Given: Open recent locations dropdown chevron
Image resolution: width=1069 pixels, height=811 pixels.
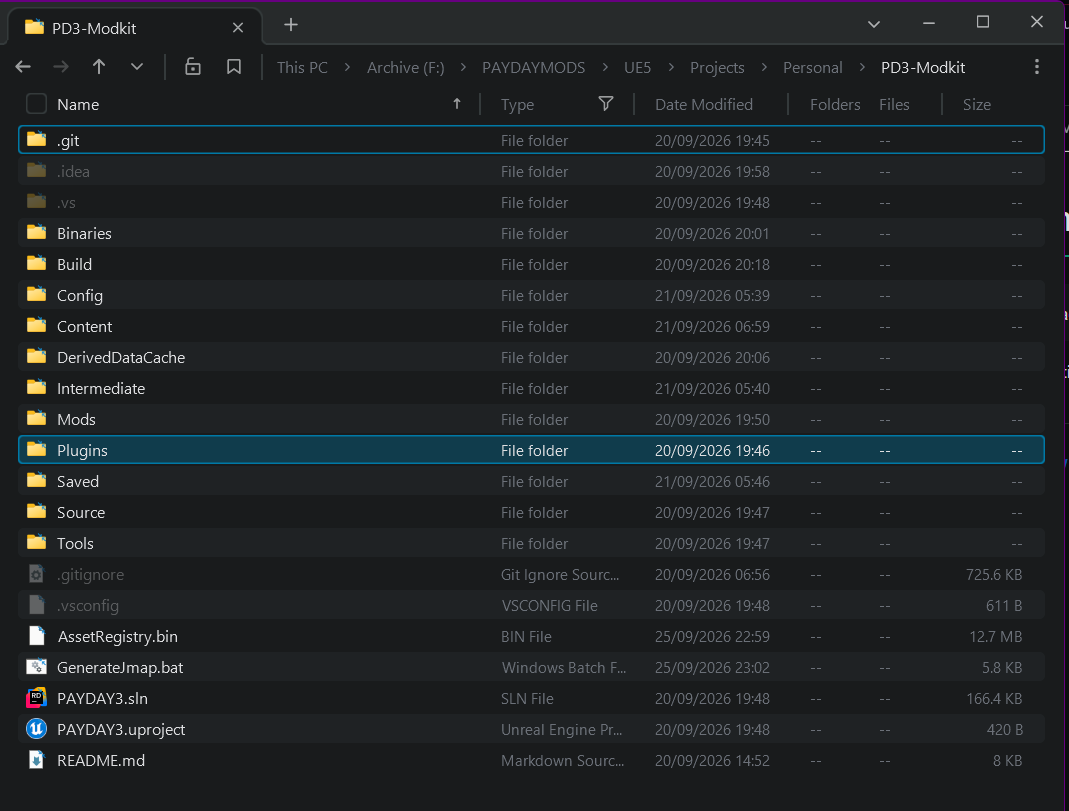Looking at the screenshot, I should 137,67.
